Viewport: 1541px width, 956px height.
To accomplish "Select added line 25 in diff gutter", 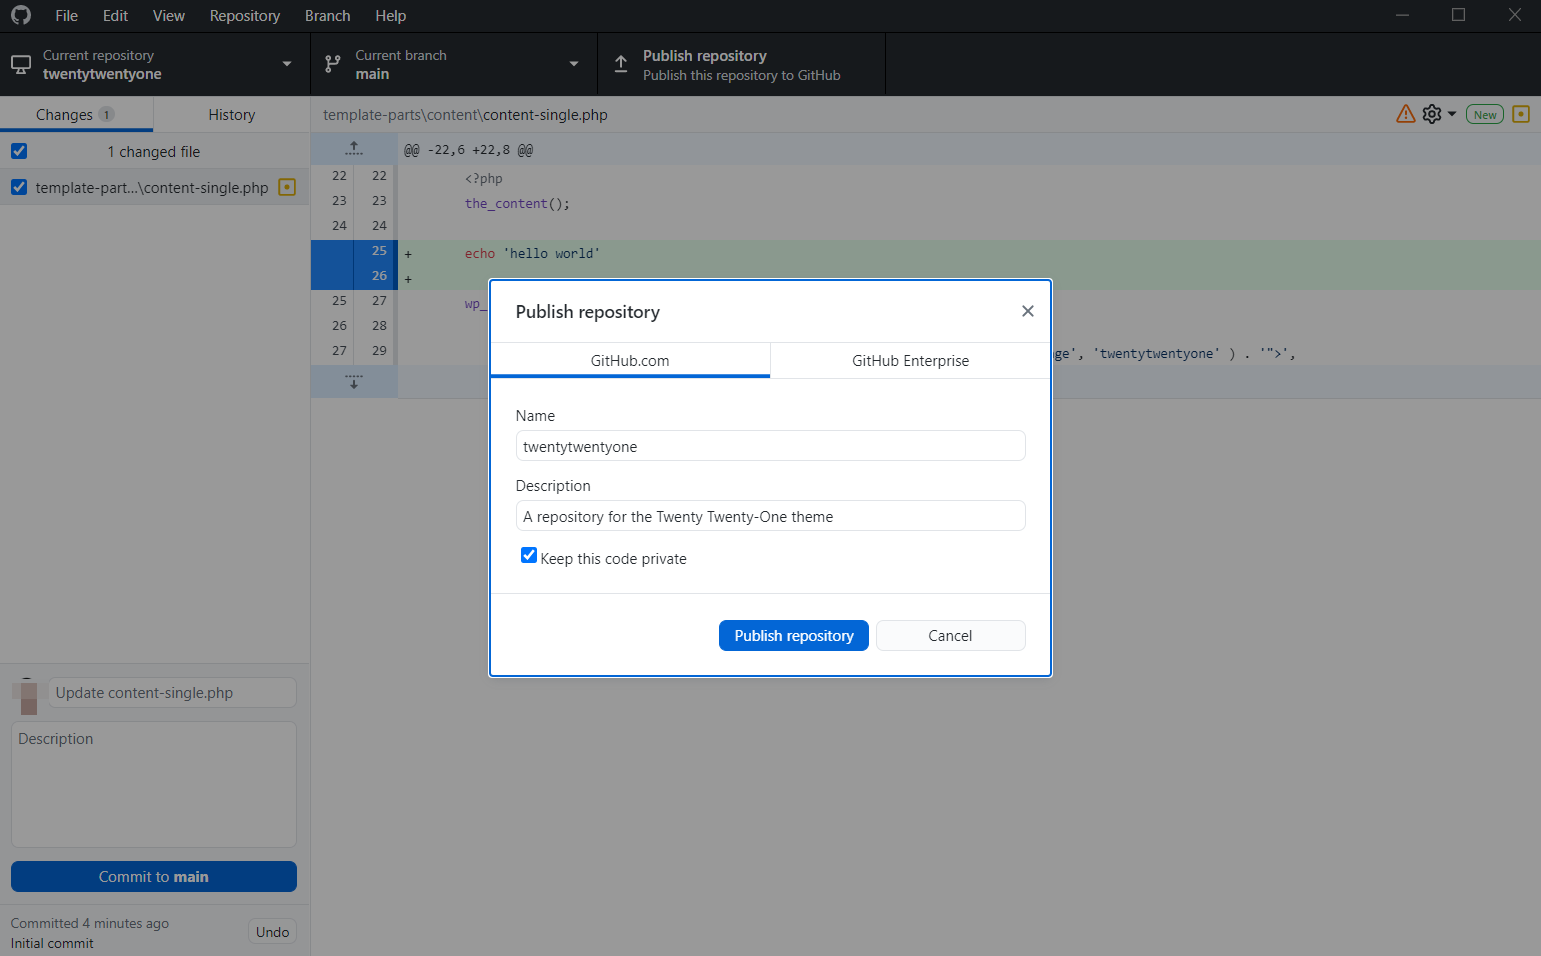I will point(354,251).
